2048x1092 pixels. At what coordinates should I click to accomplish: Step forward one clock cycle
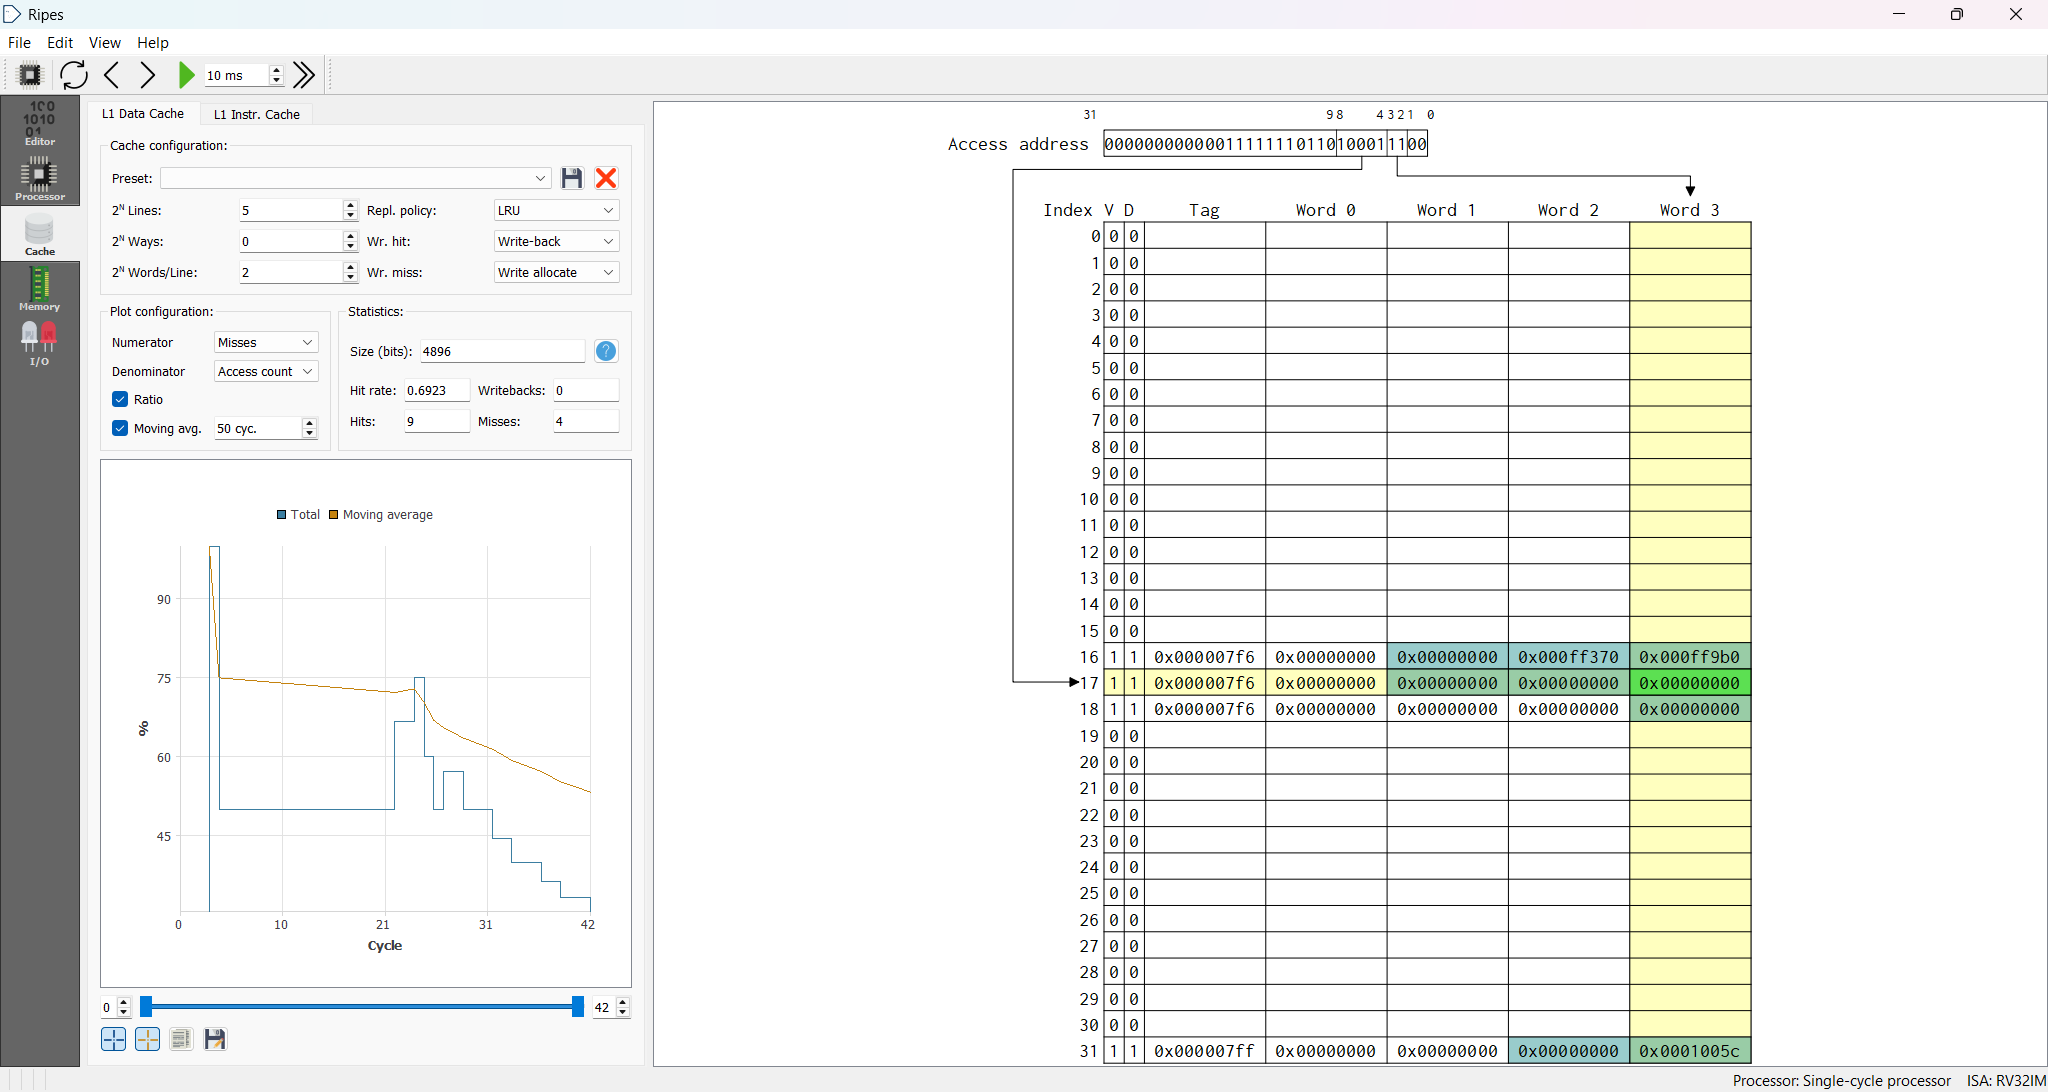tap(148, 75)
